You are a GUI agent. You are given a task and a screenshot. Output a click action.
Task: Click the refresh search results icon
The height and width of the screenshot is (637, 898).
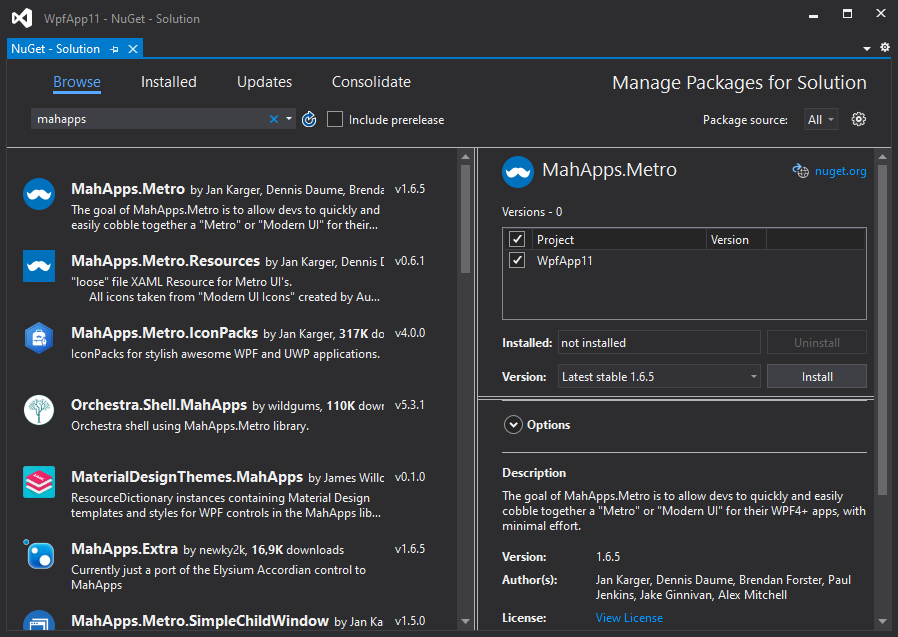tap(309, 119)
